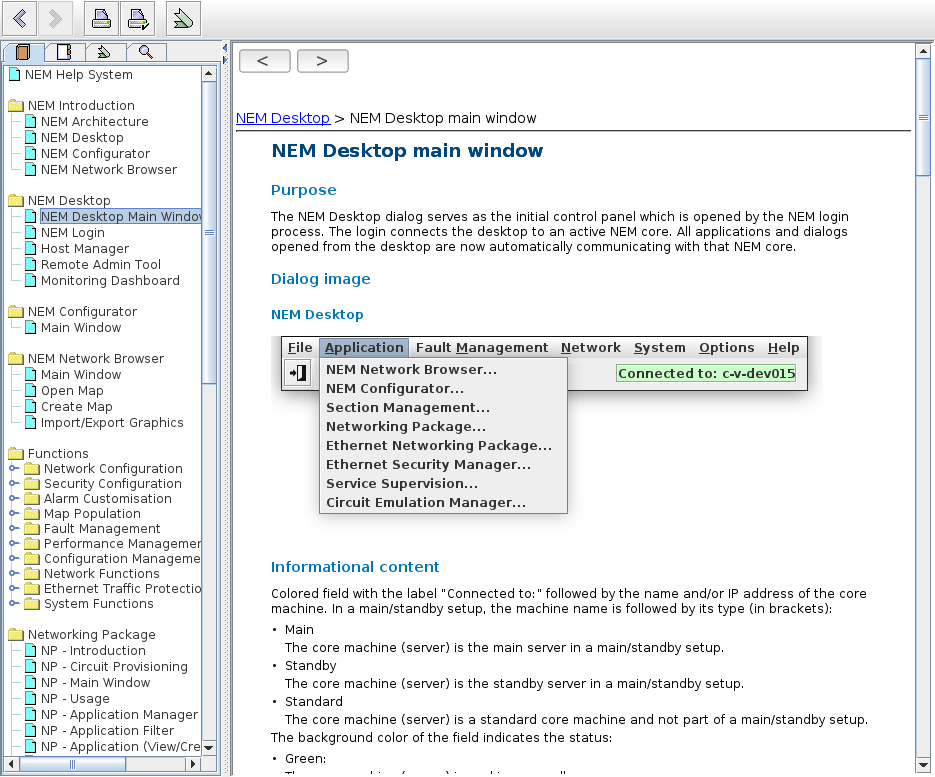Open the NP - Circuit Provisioning topic
Image resolution: width=935 pixels, height=777 pixels.
(114, 667)
